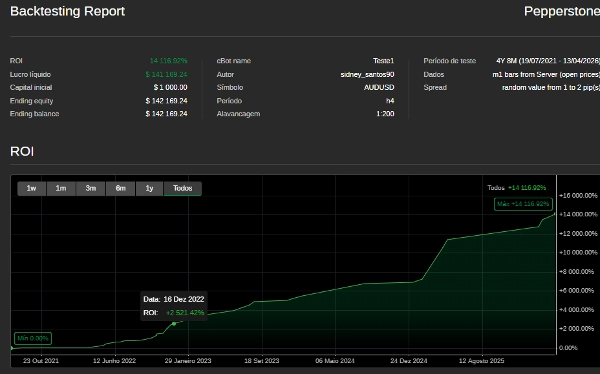Click the Ending balance value
Screen dimensions: 600x374
click(166, 114)
